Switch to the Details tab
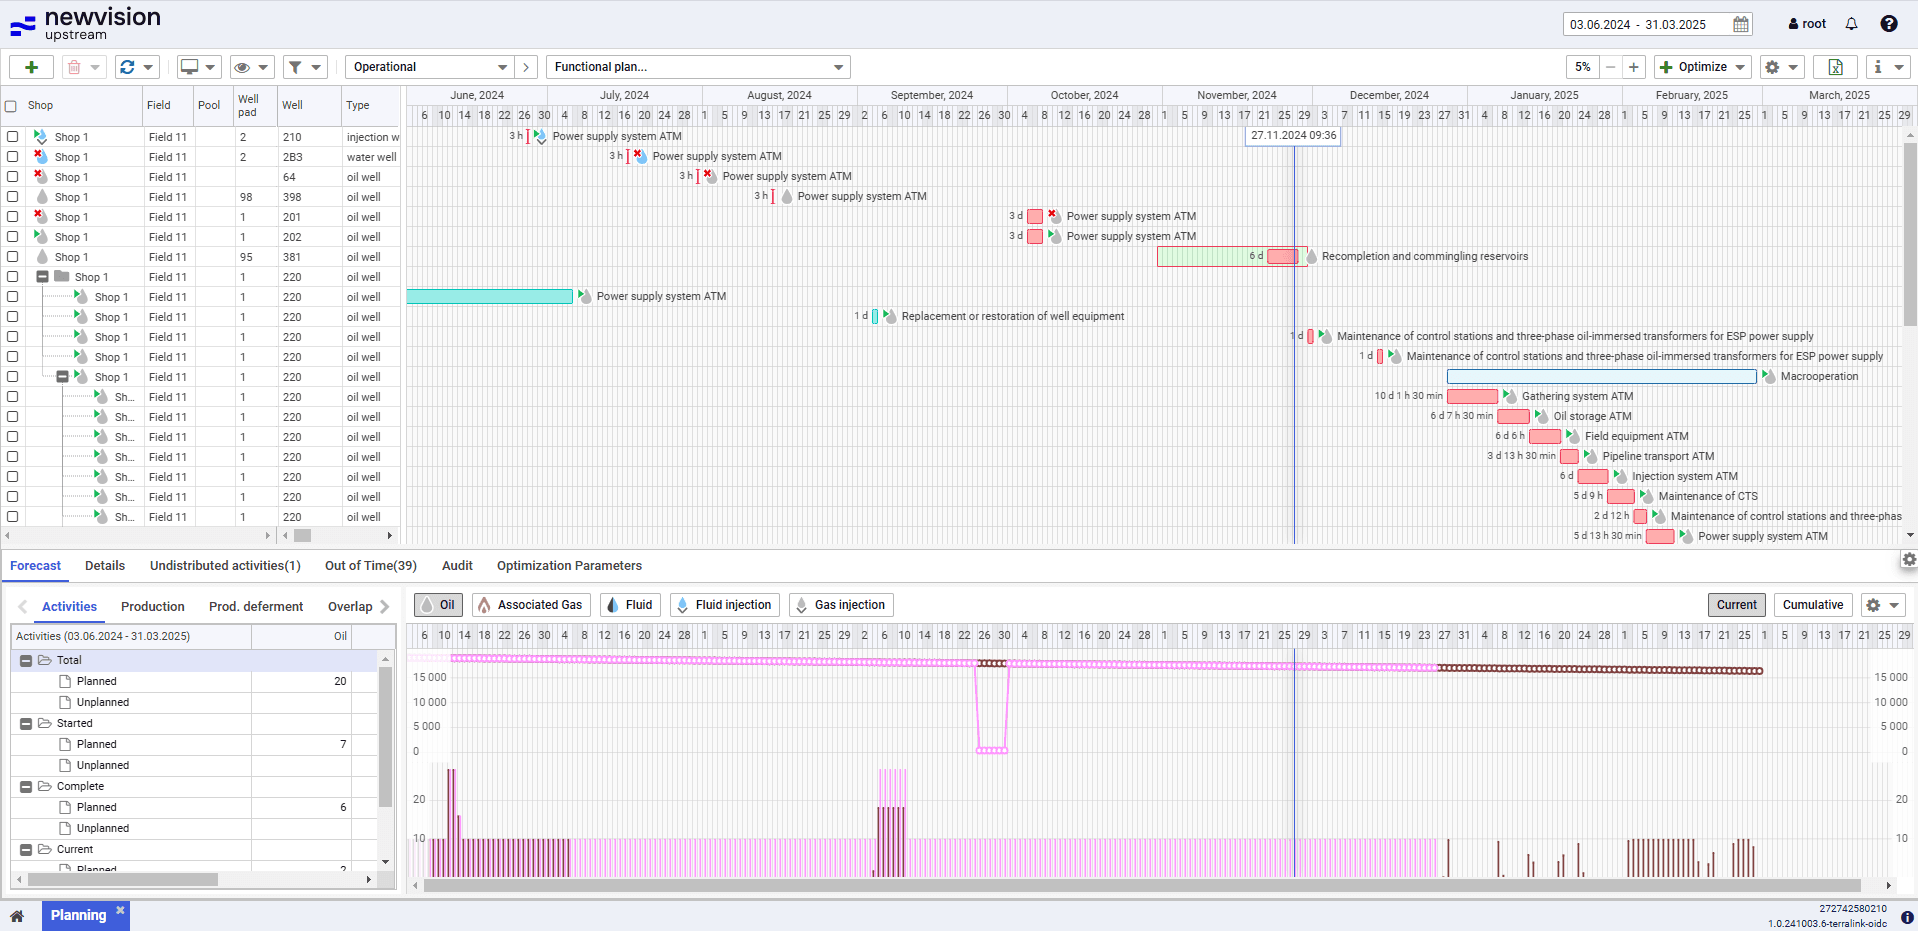Image resolution: width=1918 pixels, height=931 pixels. [105, 566]
